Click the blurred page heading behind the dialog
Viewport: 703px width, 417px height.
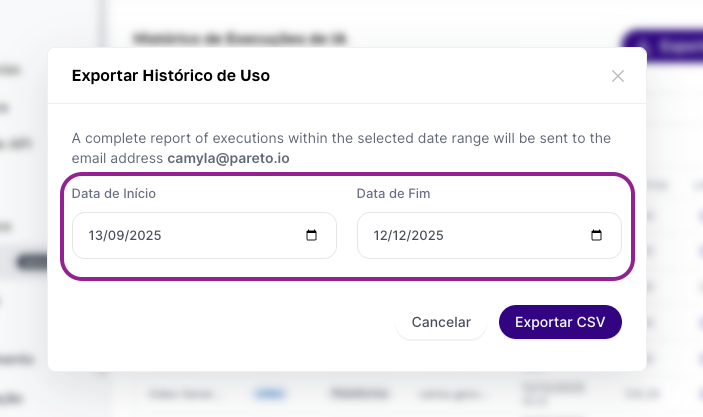pos(240,39)
